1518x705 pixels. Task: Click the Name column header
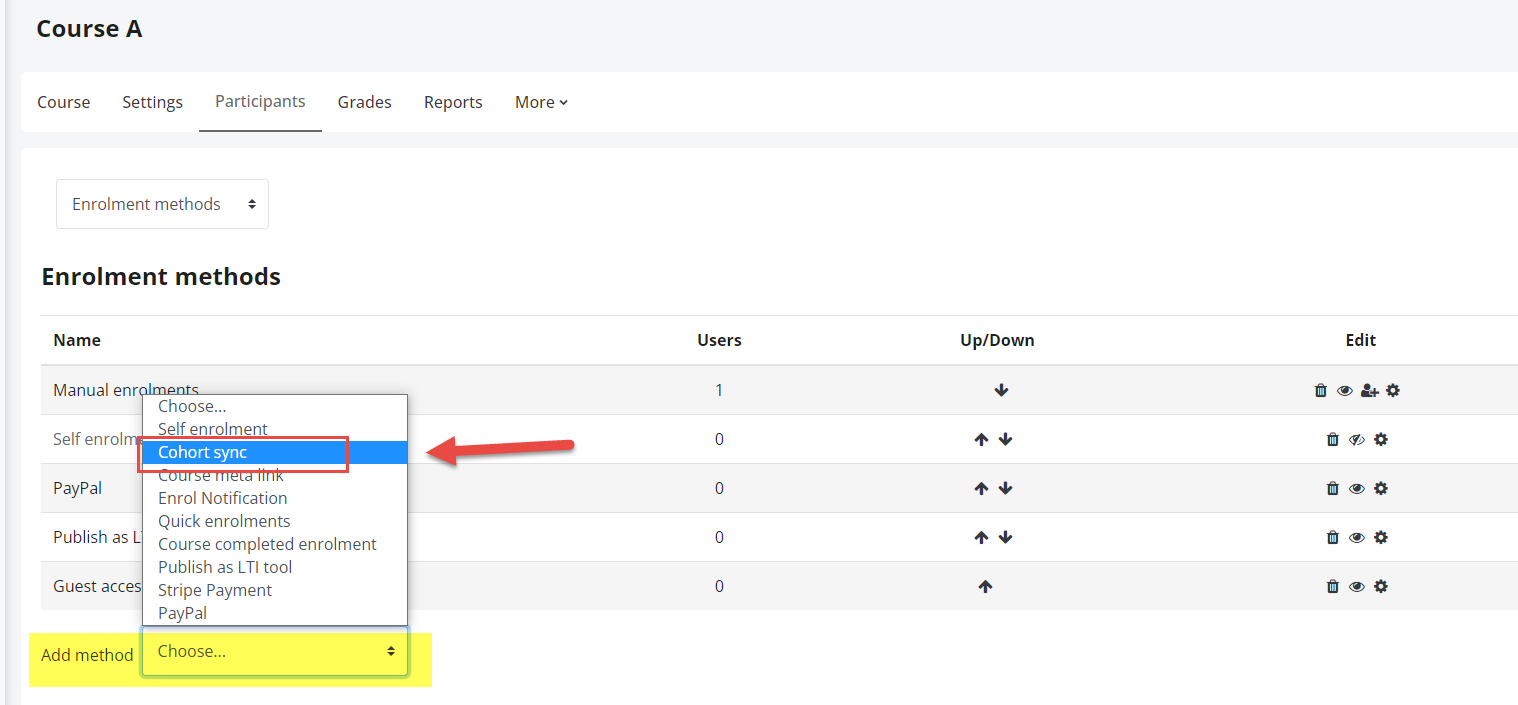pyautogui.click(x=77, y=340)
